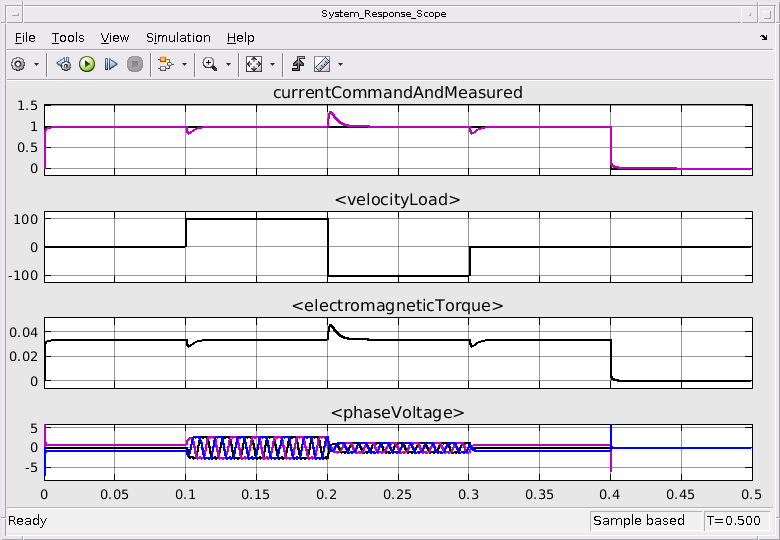780x540 pixels.
Task: Open the Simulation menu
Action: point(178,38)
